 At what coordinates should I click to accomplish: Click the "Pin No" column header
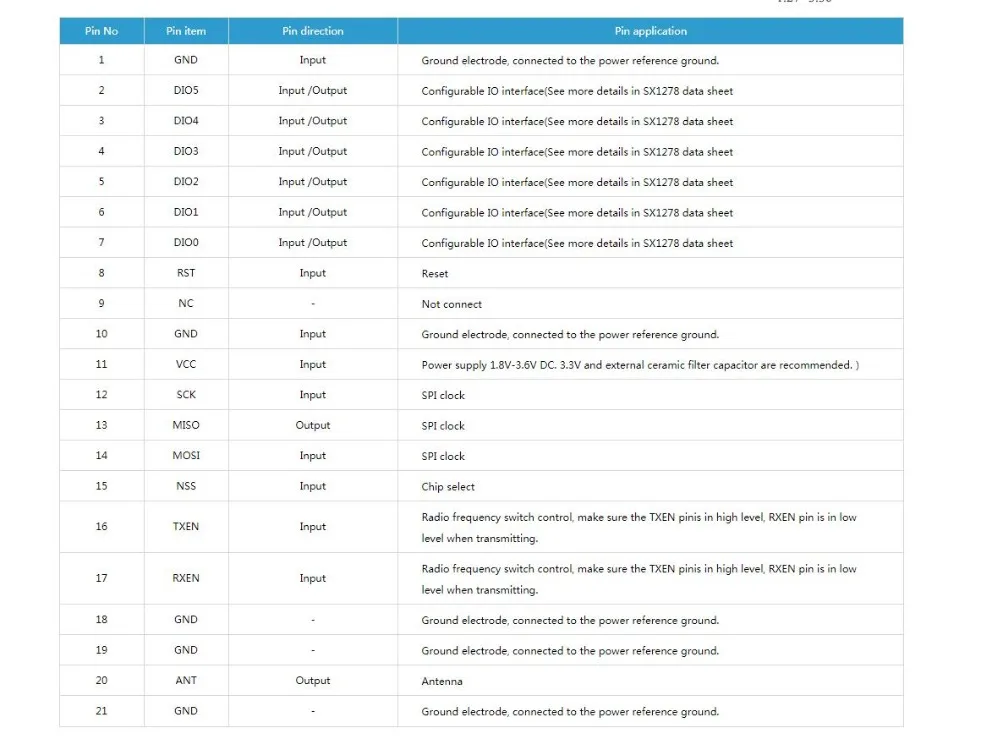tap(101, 31)
